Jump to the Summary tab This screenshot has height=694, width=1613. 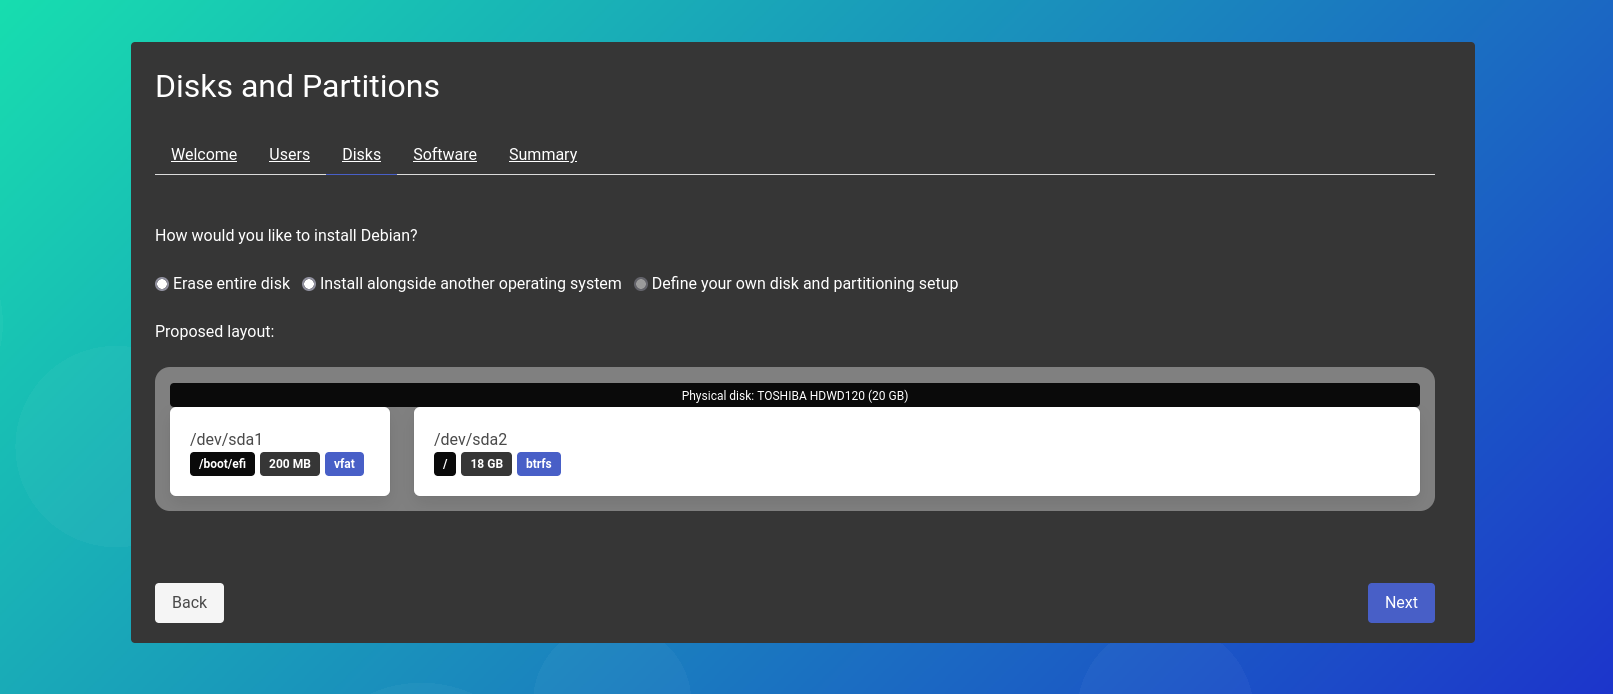pyautogui.click(x=543, y=154)
